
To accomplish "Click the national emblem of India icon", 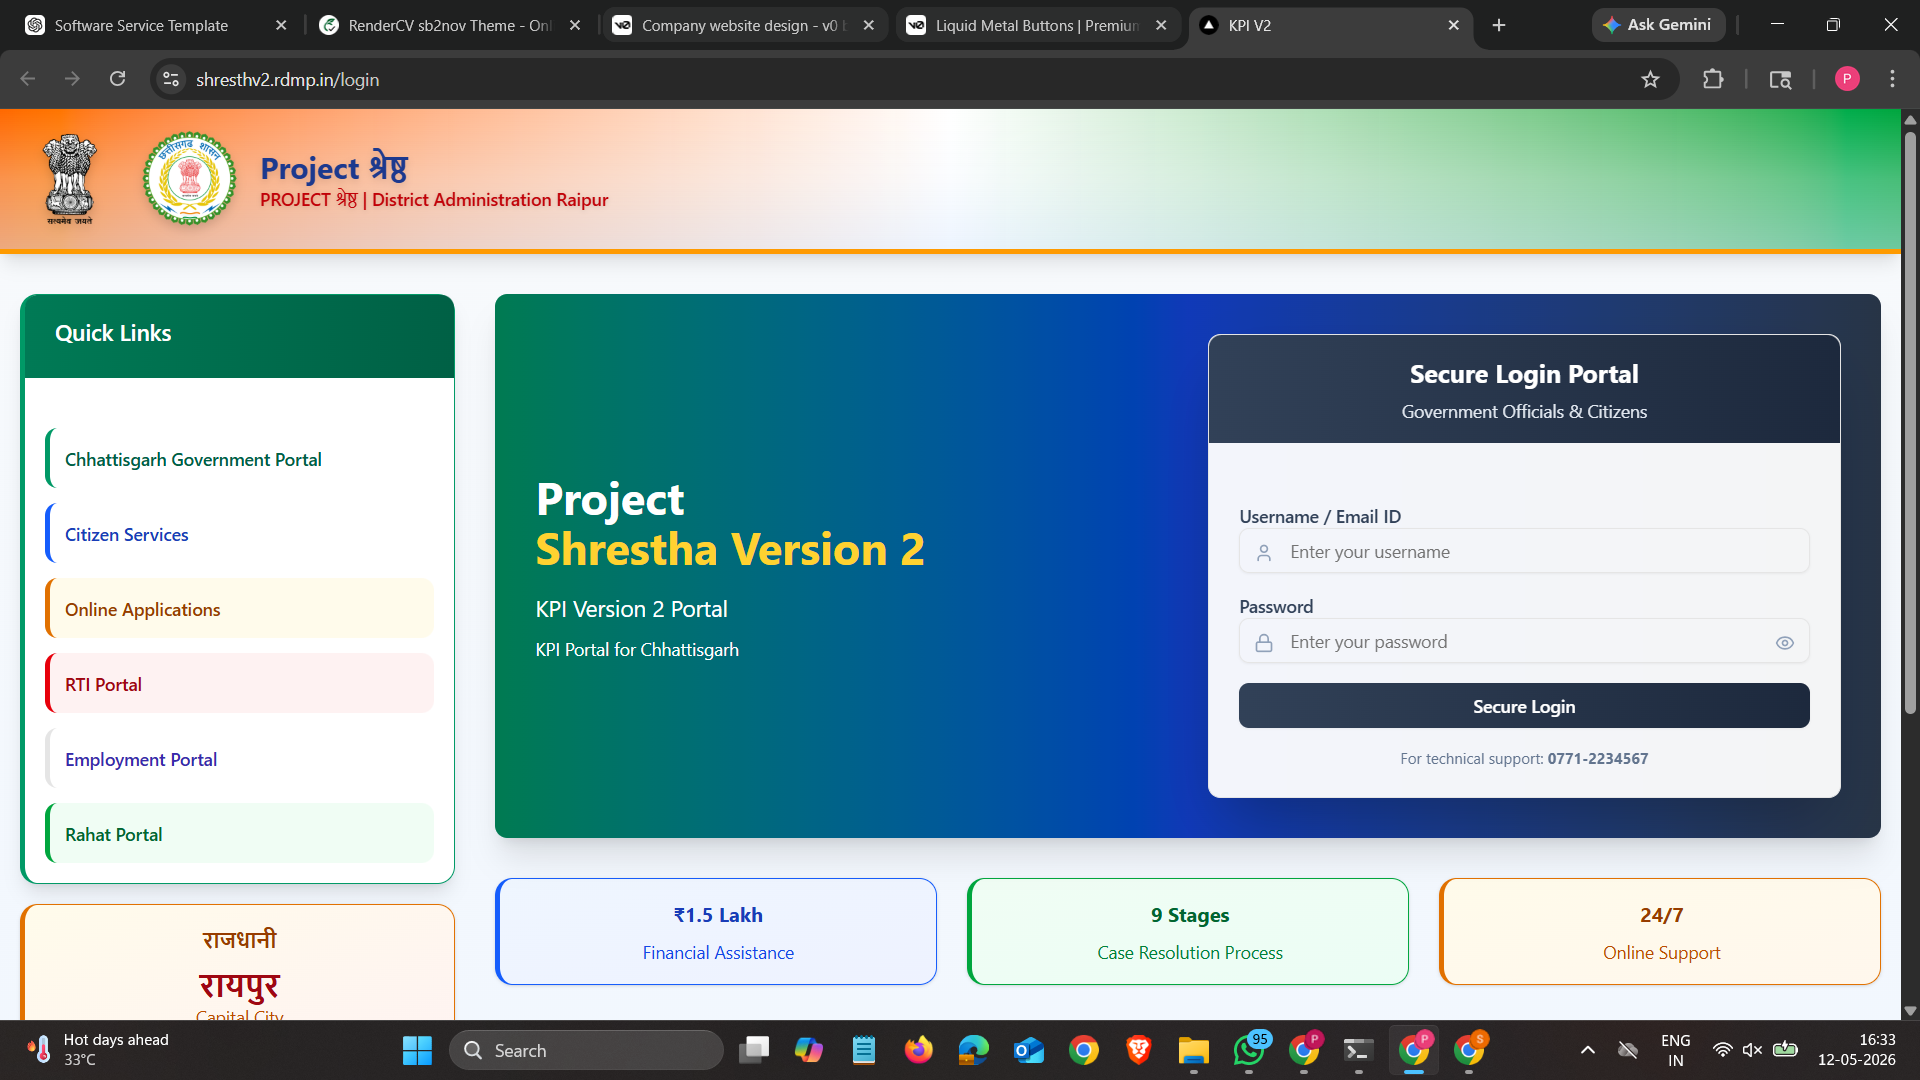I will [70, 179].
